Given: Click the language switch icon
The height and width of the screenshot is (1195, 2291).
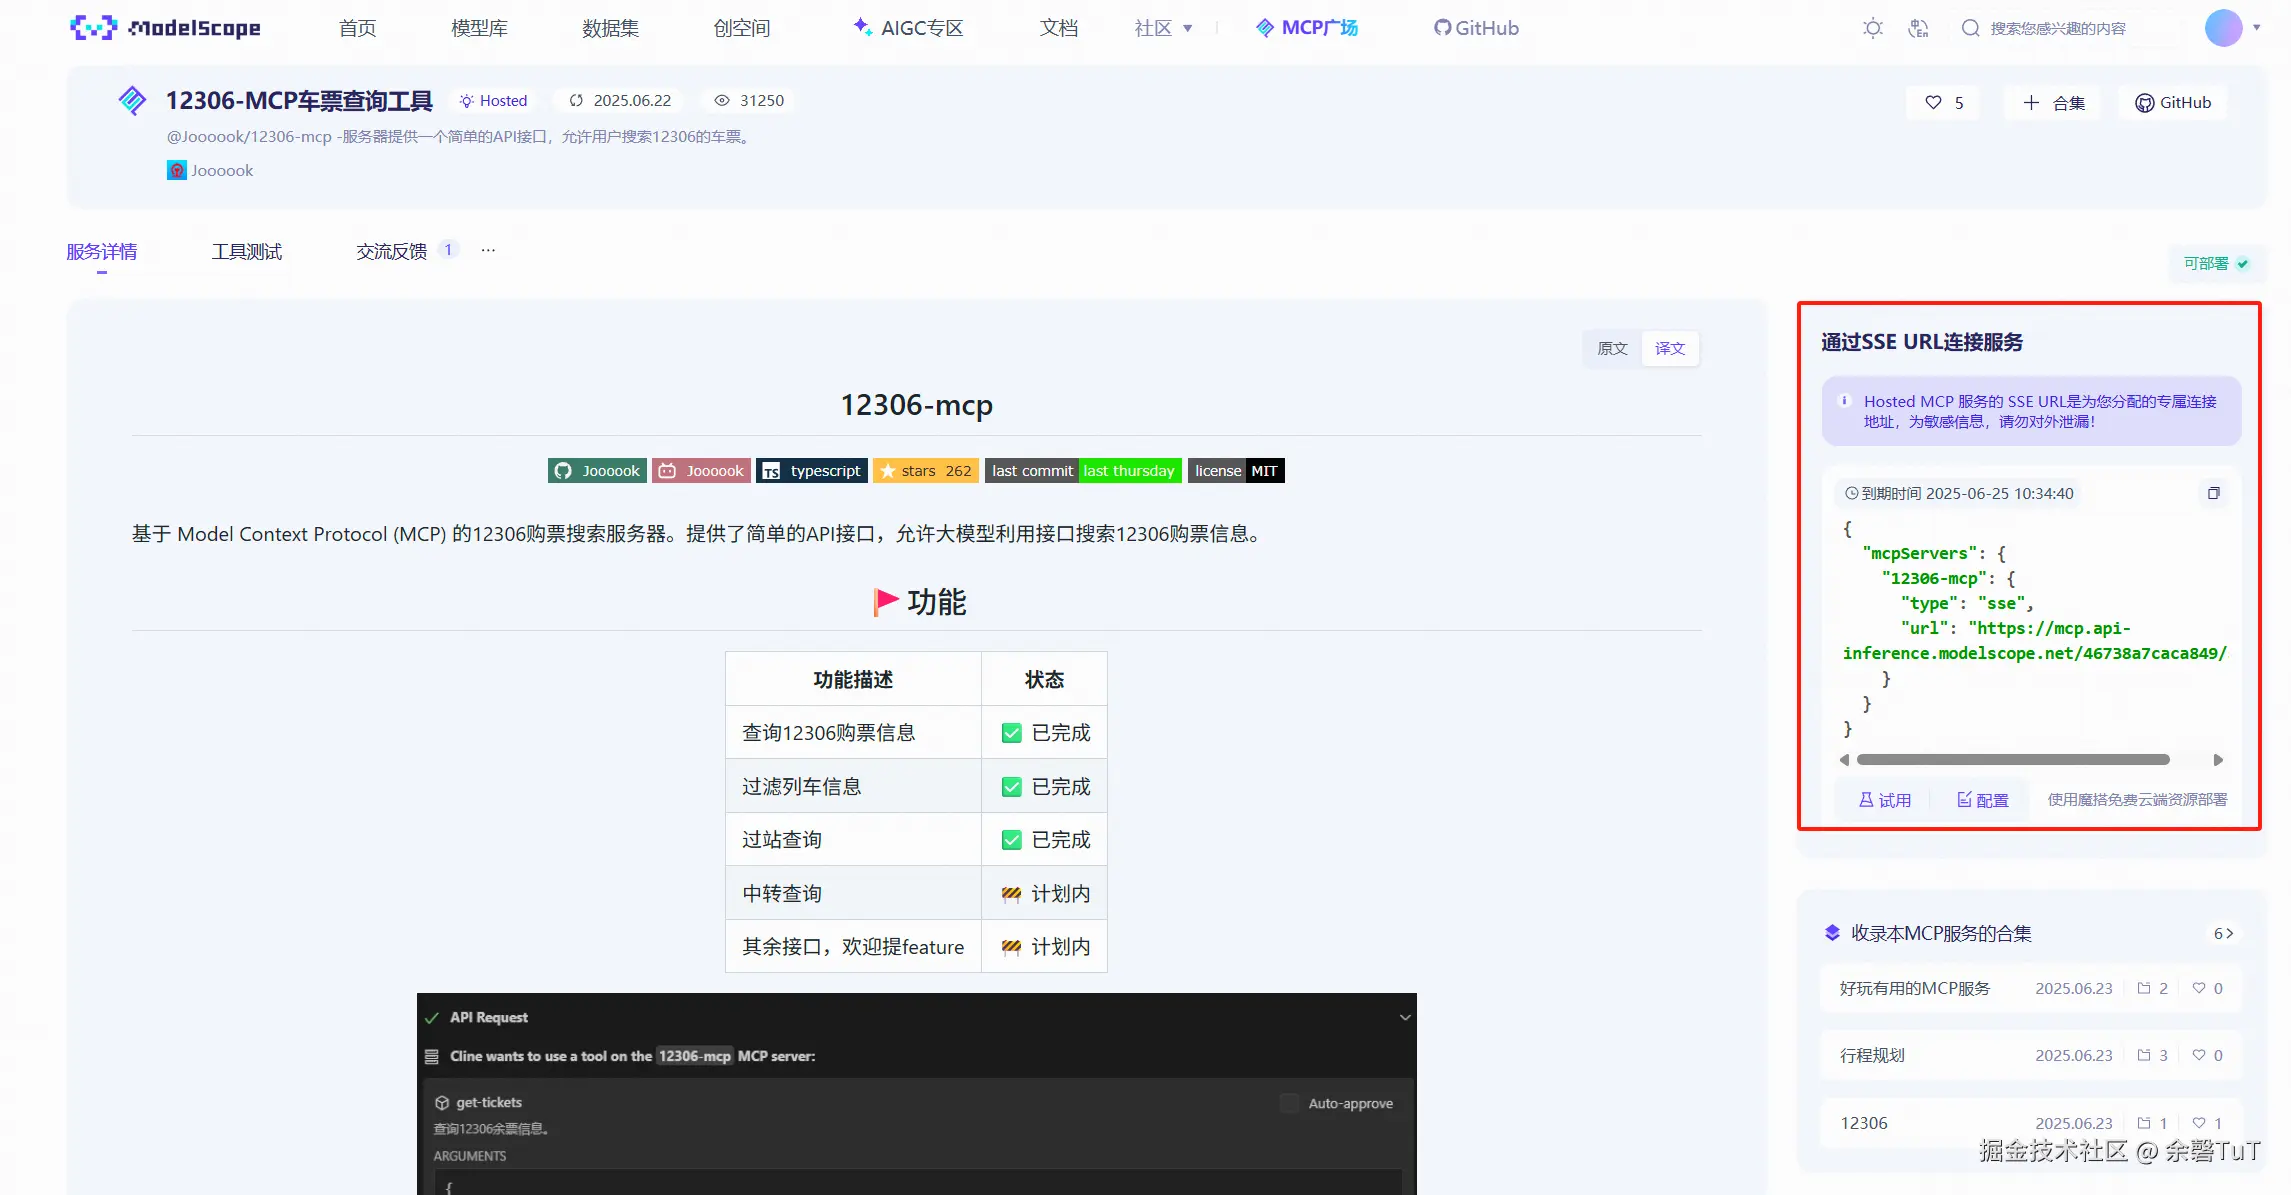Looking at the screenshot, I should coord(1918,28).
